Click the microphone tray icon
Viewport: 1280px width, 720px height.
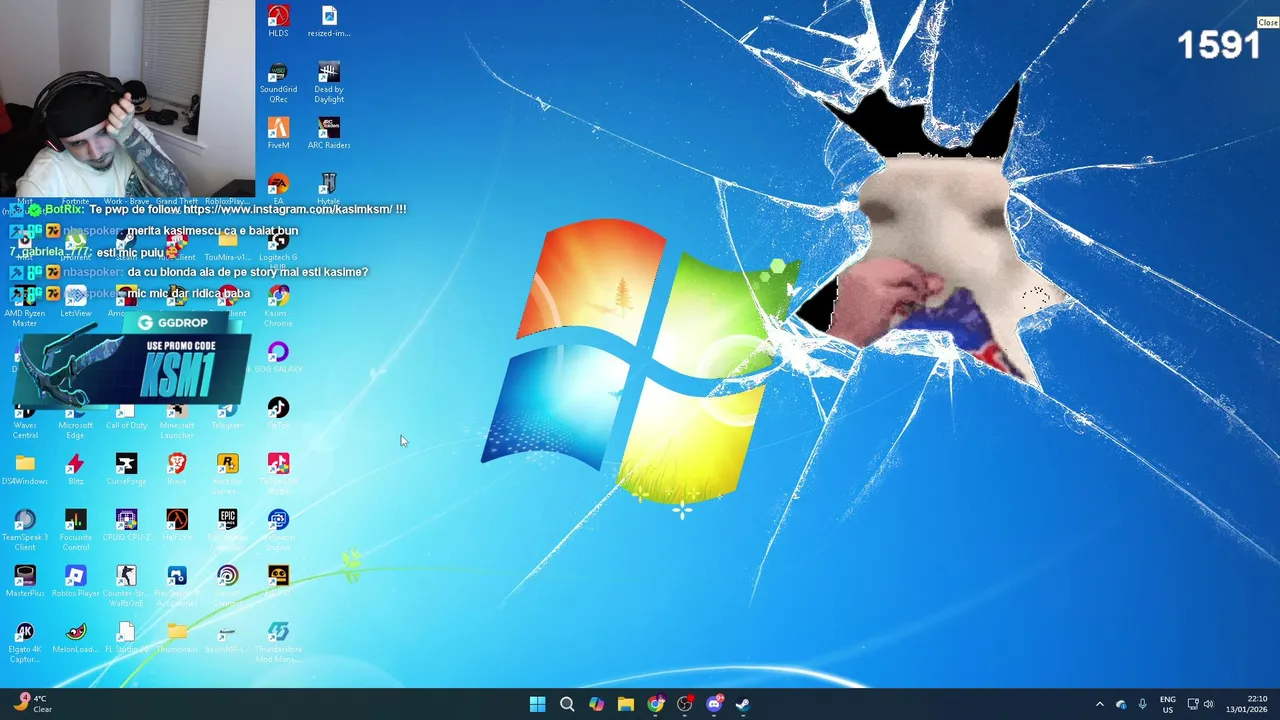[1143, 704]
